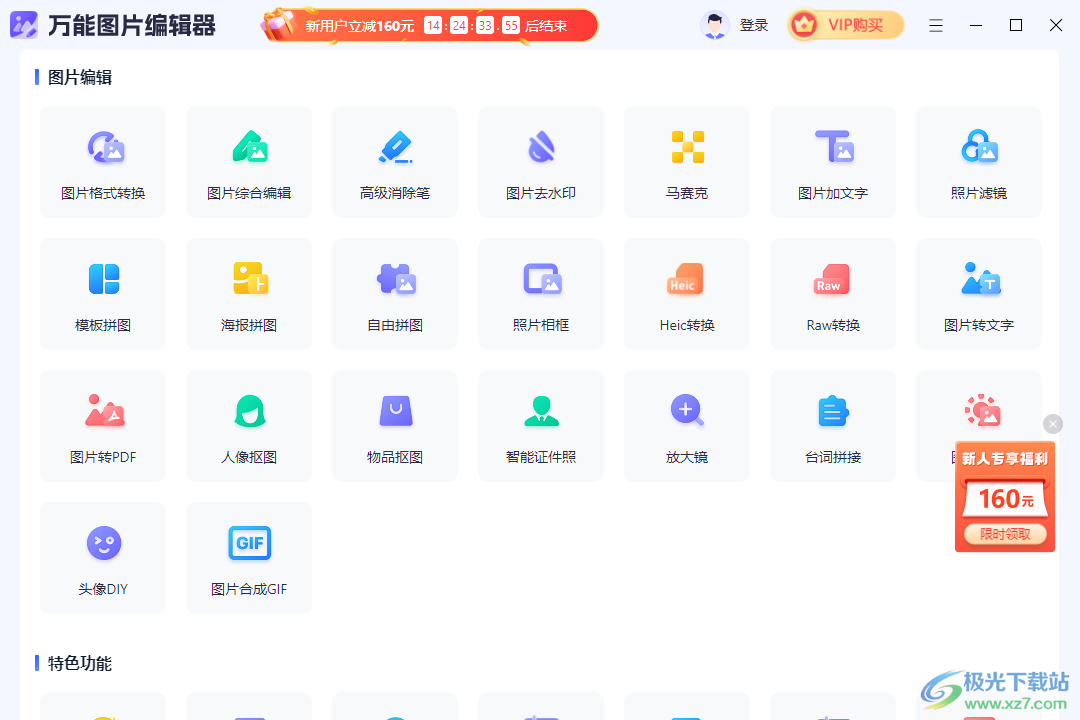1080x720 pixels.
Task: Start Raw转换 converter
Action: click(x=833, y=294)
